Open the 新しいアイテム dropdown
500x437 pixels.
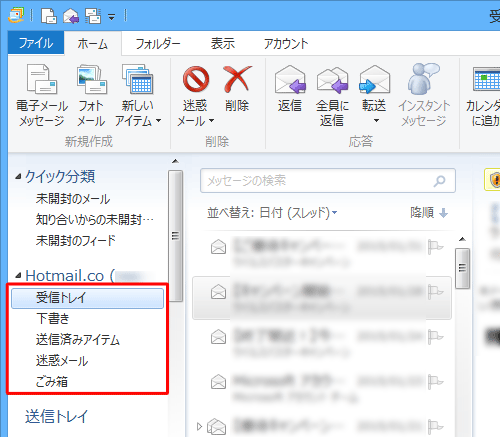[x=138, y=96]
